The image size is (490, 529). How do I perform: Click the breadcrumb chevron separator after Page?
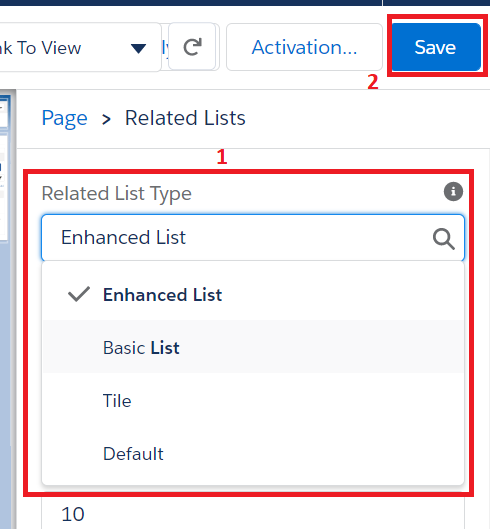(x=106, y=119)
